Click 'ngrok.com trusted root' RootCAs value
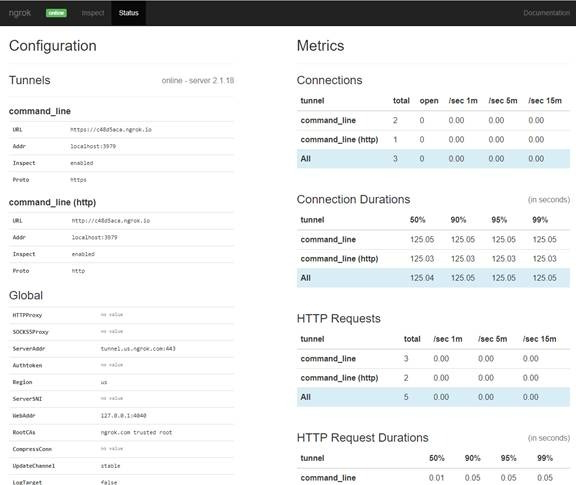 [136, 432]
